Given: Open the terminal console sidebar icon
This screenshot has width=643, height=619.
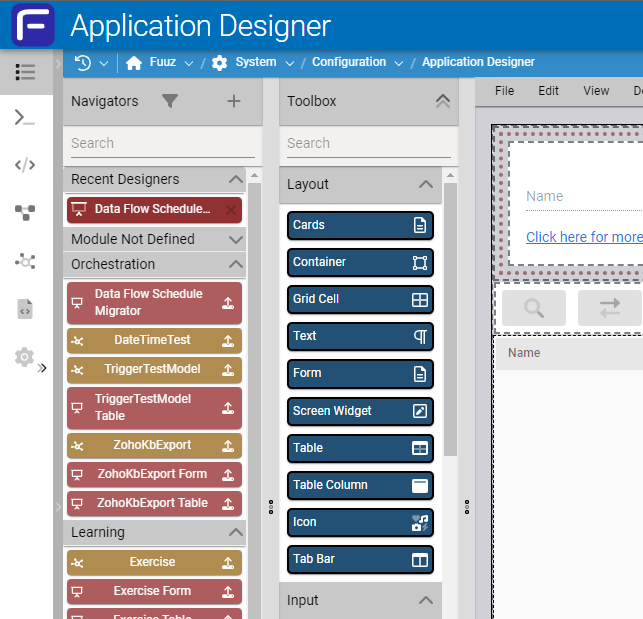Looking at the screenshot, I should pyautogui.click(x=25, y=118).
